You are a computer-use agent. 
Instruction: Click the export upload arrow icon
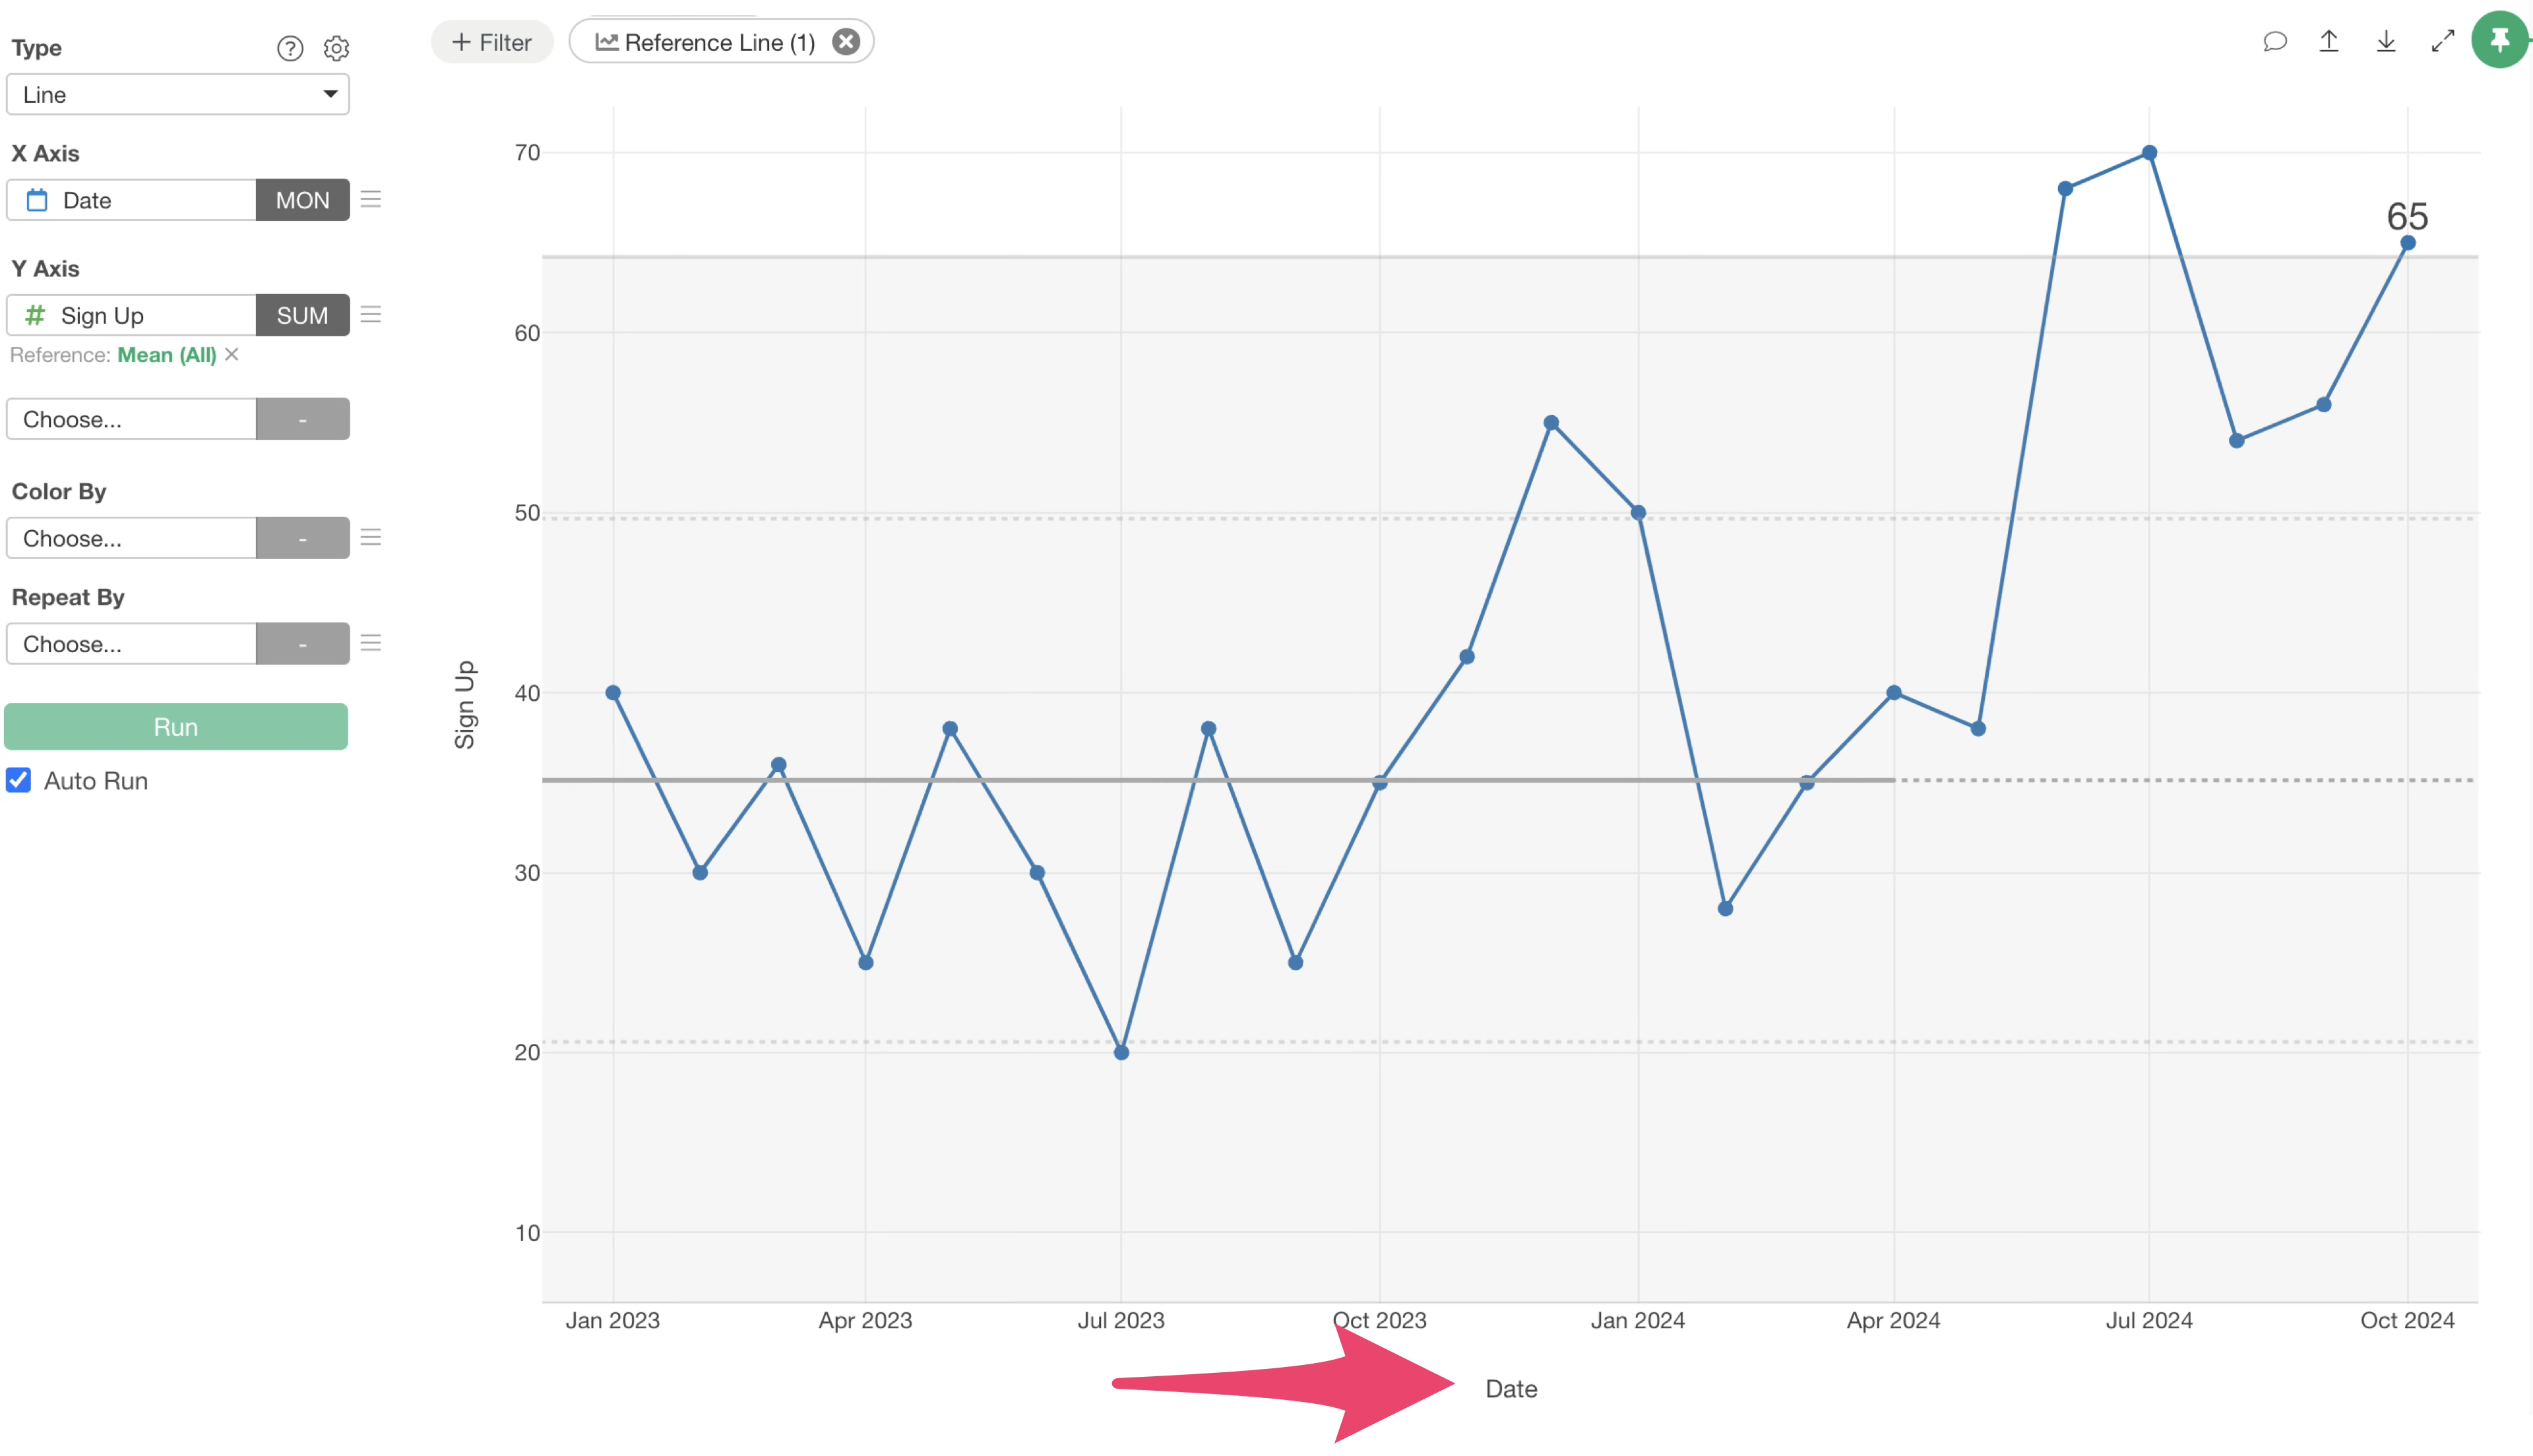2329,41
